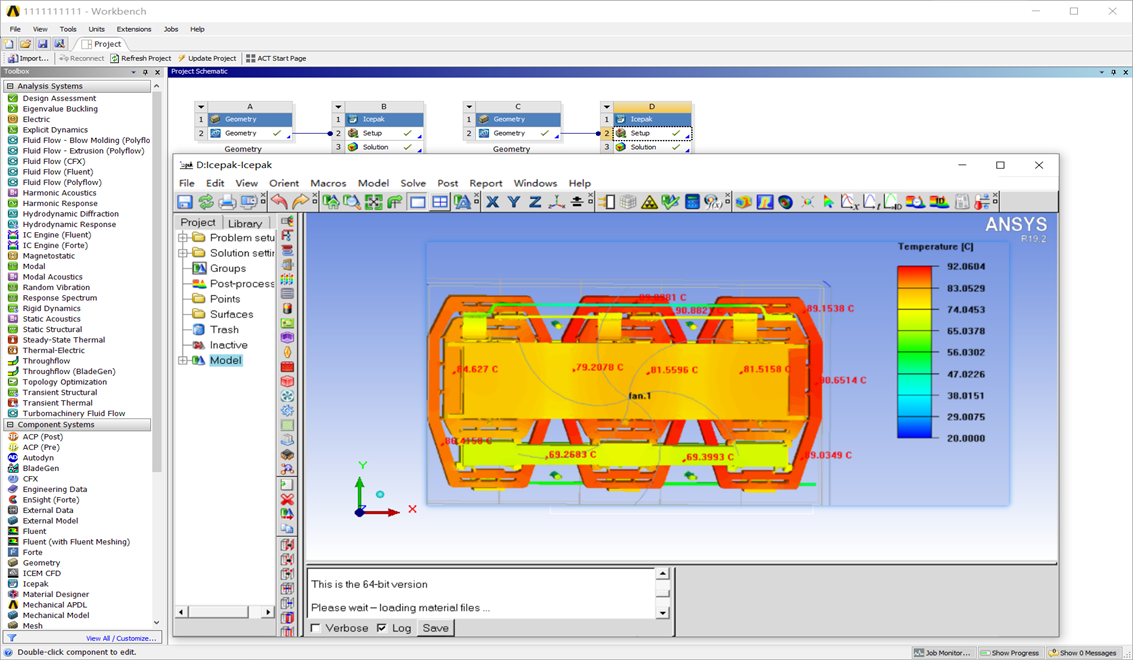Click the red X delete icon in the object toolbar
This screenshot has height=660, width=1133.
click(287, 498)
